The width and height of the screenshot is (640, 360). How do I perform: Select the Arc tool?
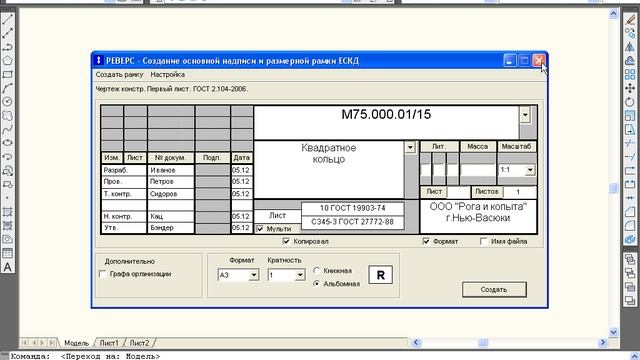pyautogui.click(x=7, y=88)
